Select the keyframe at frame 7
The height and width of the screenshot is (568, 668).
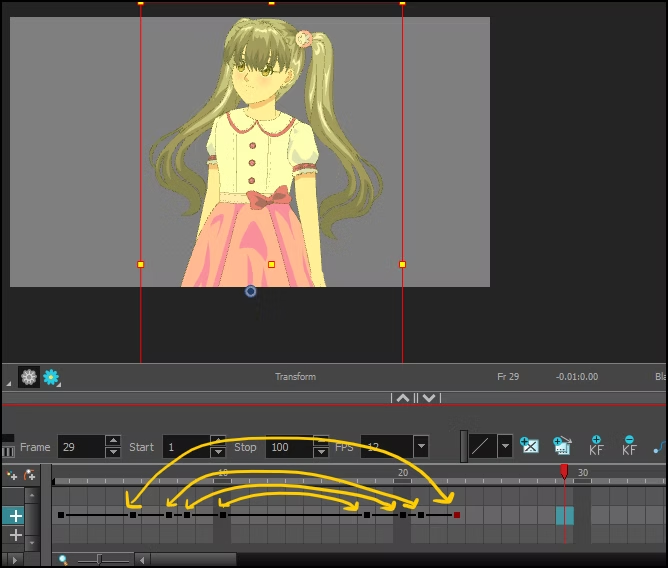(x=169, y=515)
